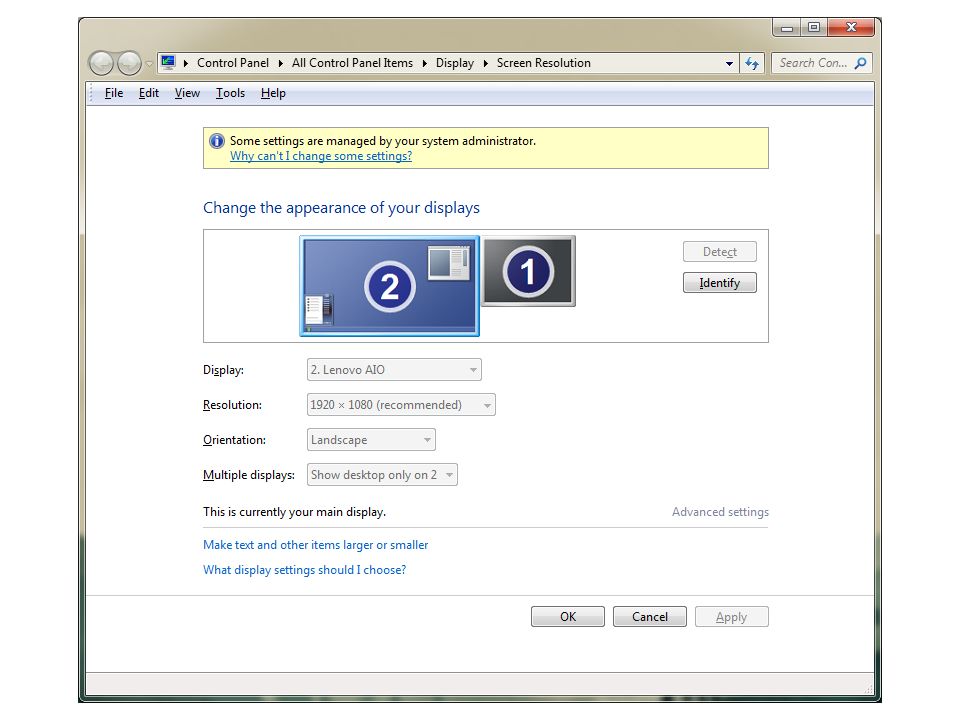This screenshot has width=960, height=720.
Task: Expand arrow before Control Panel breadcrumb
Action: (186, 63)
